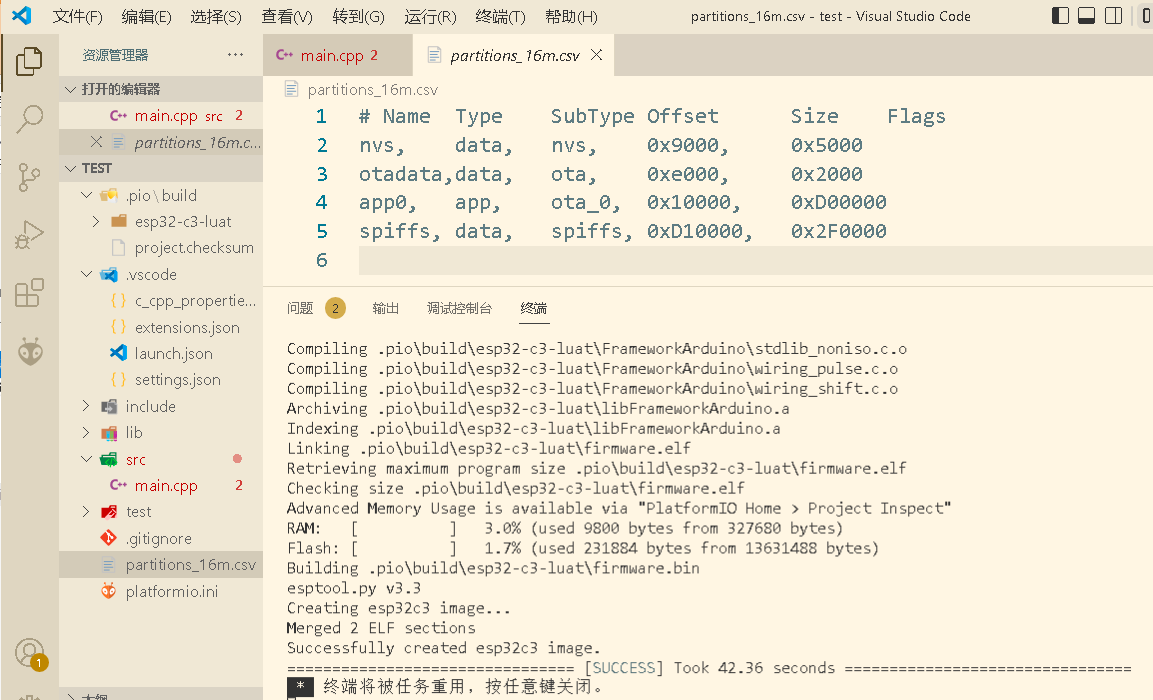Open the 转到(G) menu
The height and width of the screenshot is (700, 1153).
358,16
